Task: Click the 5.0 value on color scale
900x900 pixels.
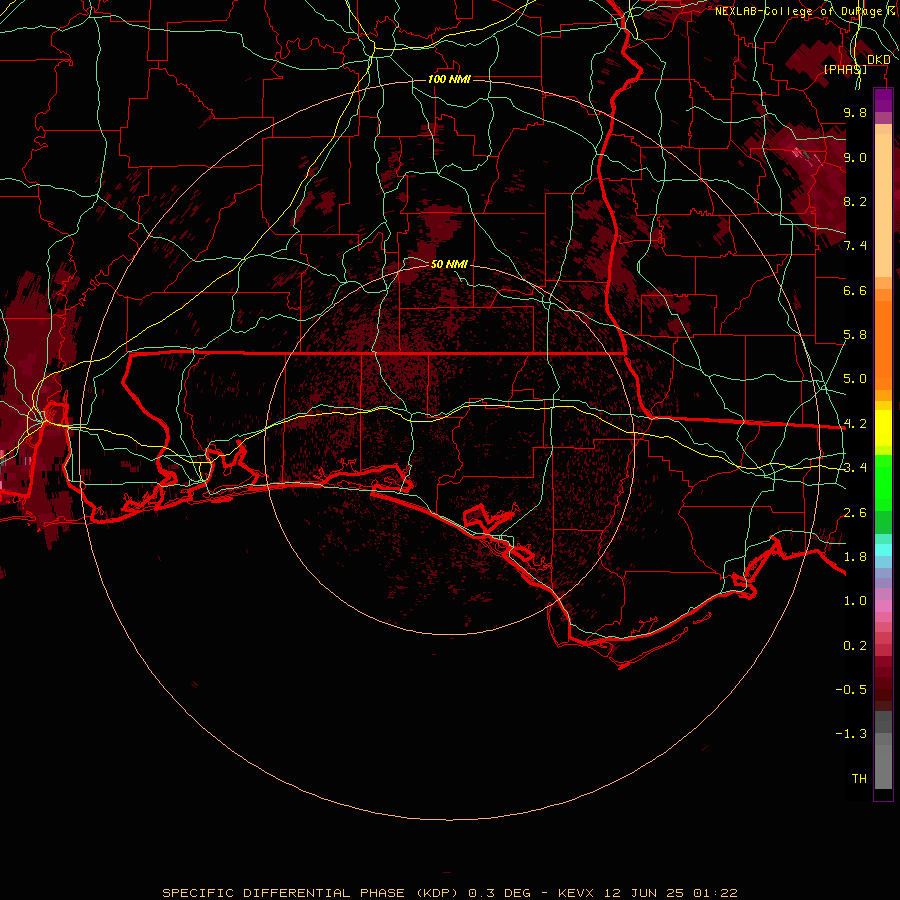Action: [x=855, y=379]
